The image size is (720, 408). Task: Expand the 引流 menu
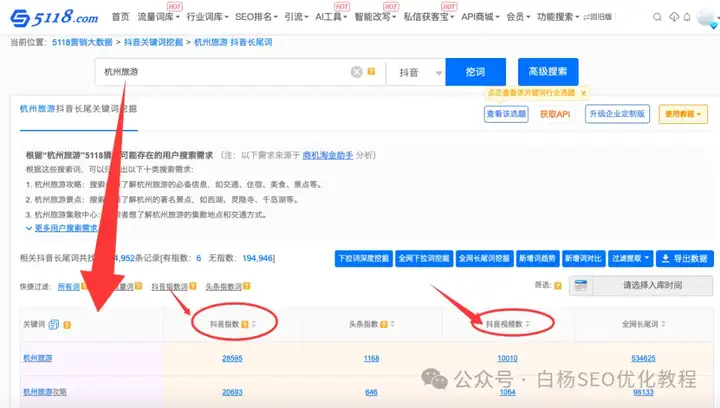pyautogui.click(x=296, y=17)
